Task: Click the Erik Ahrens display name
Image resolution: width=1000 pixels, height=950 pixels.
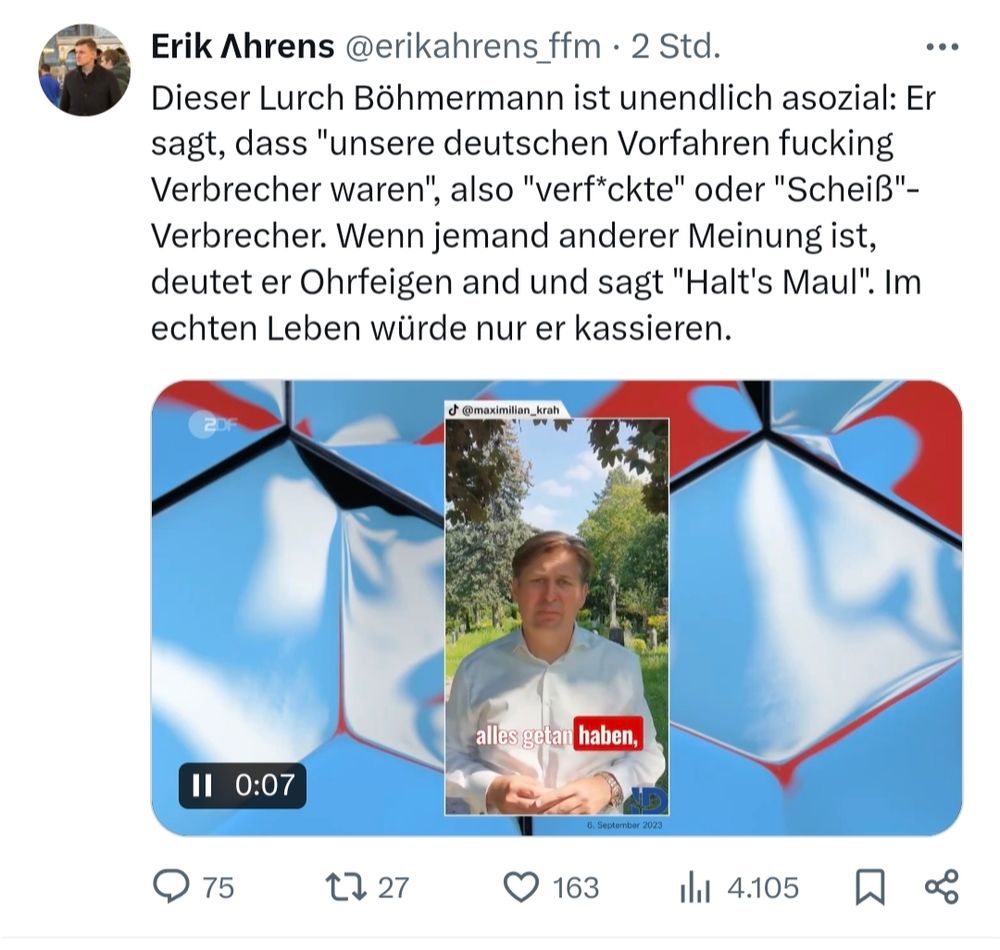Action: [x=242, y=47]
